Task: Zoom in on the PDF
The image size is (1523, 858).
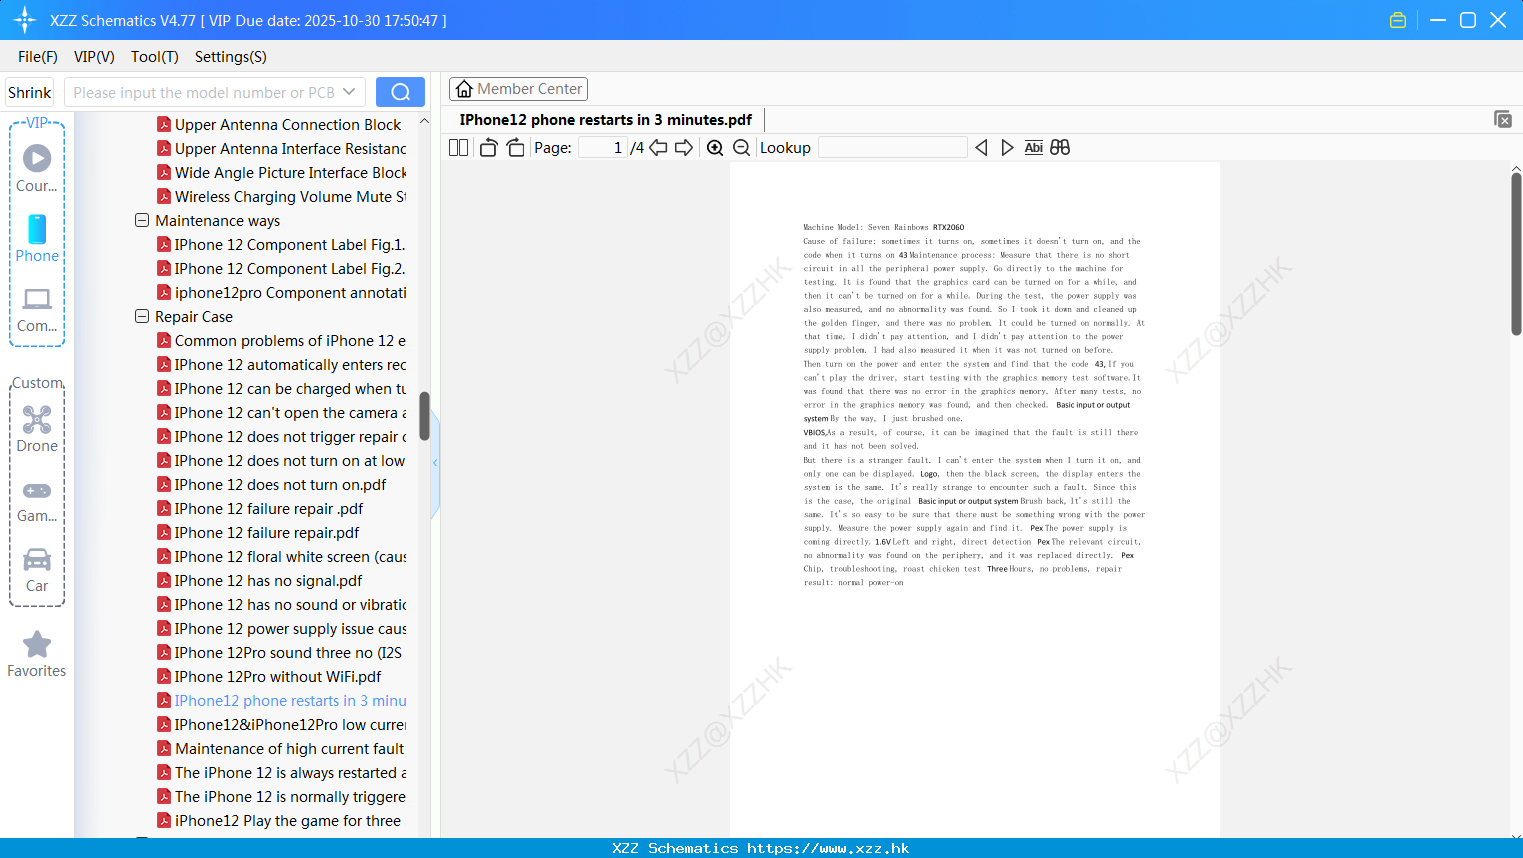Action: click(715, 147)
